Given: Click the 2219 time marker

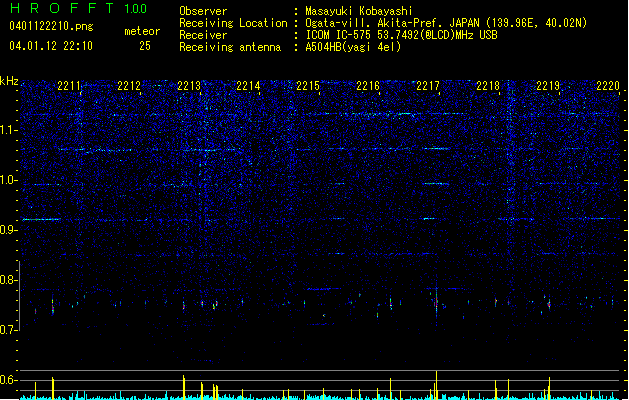Looking at the screenshot, I should [548, 86].
